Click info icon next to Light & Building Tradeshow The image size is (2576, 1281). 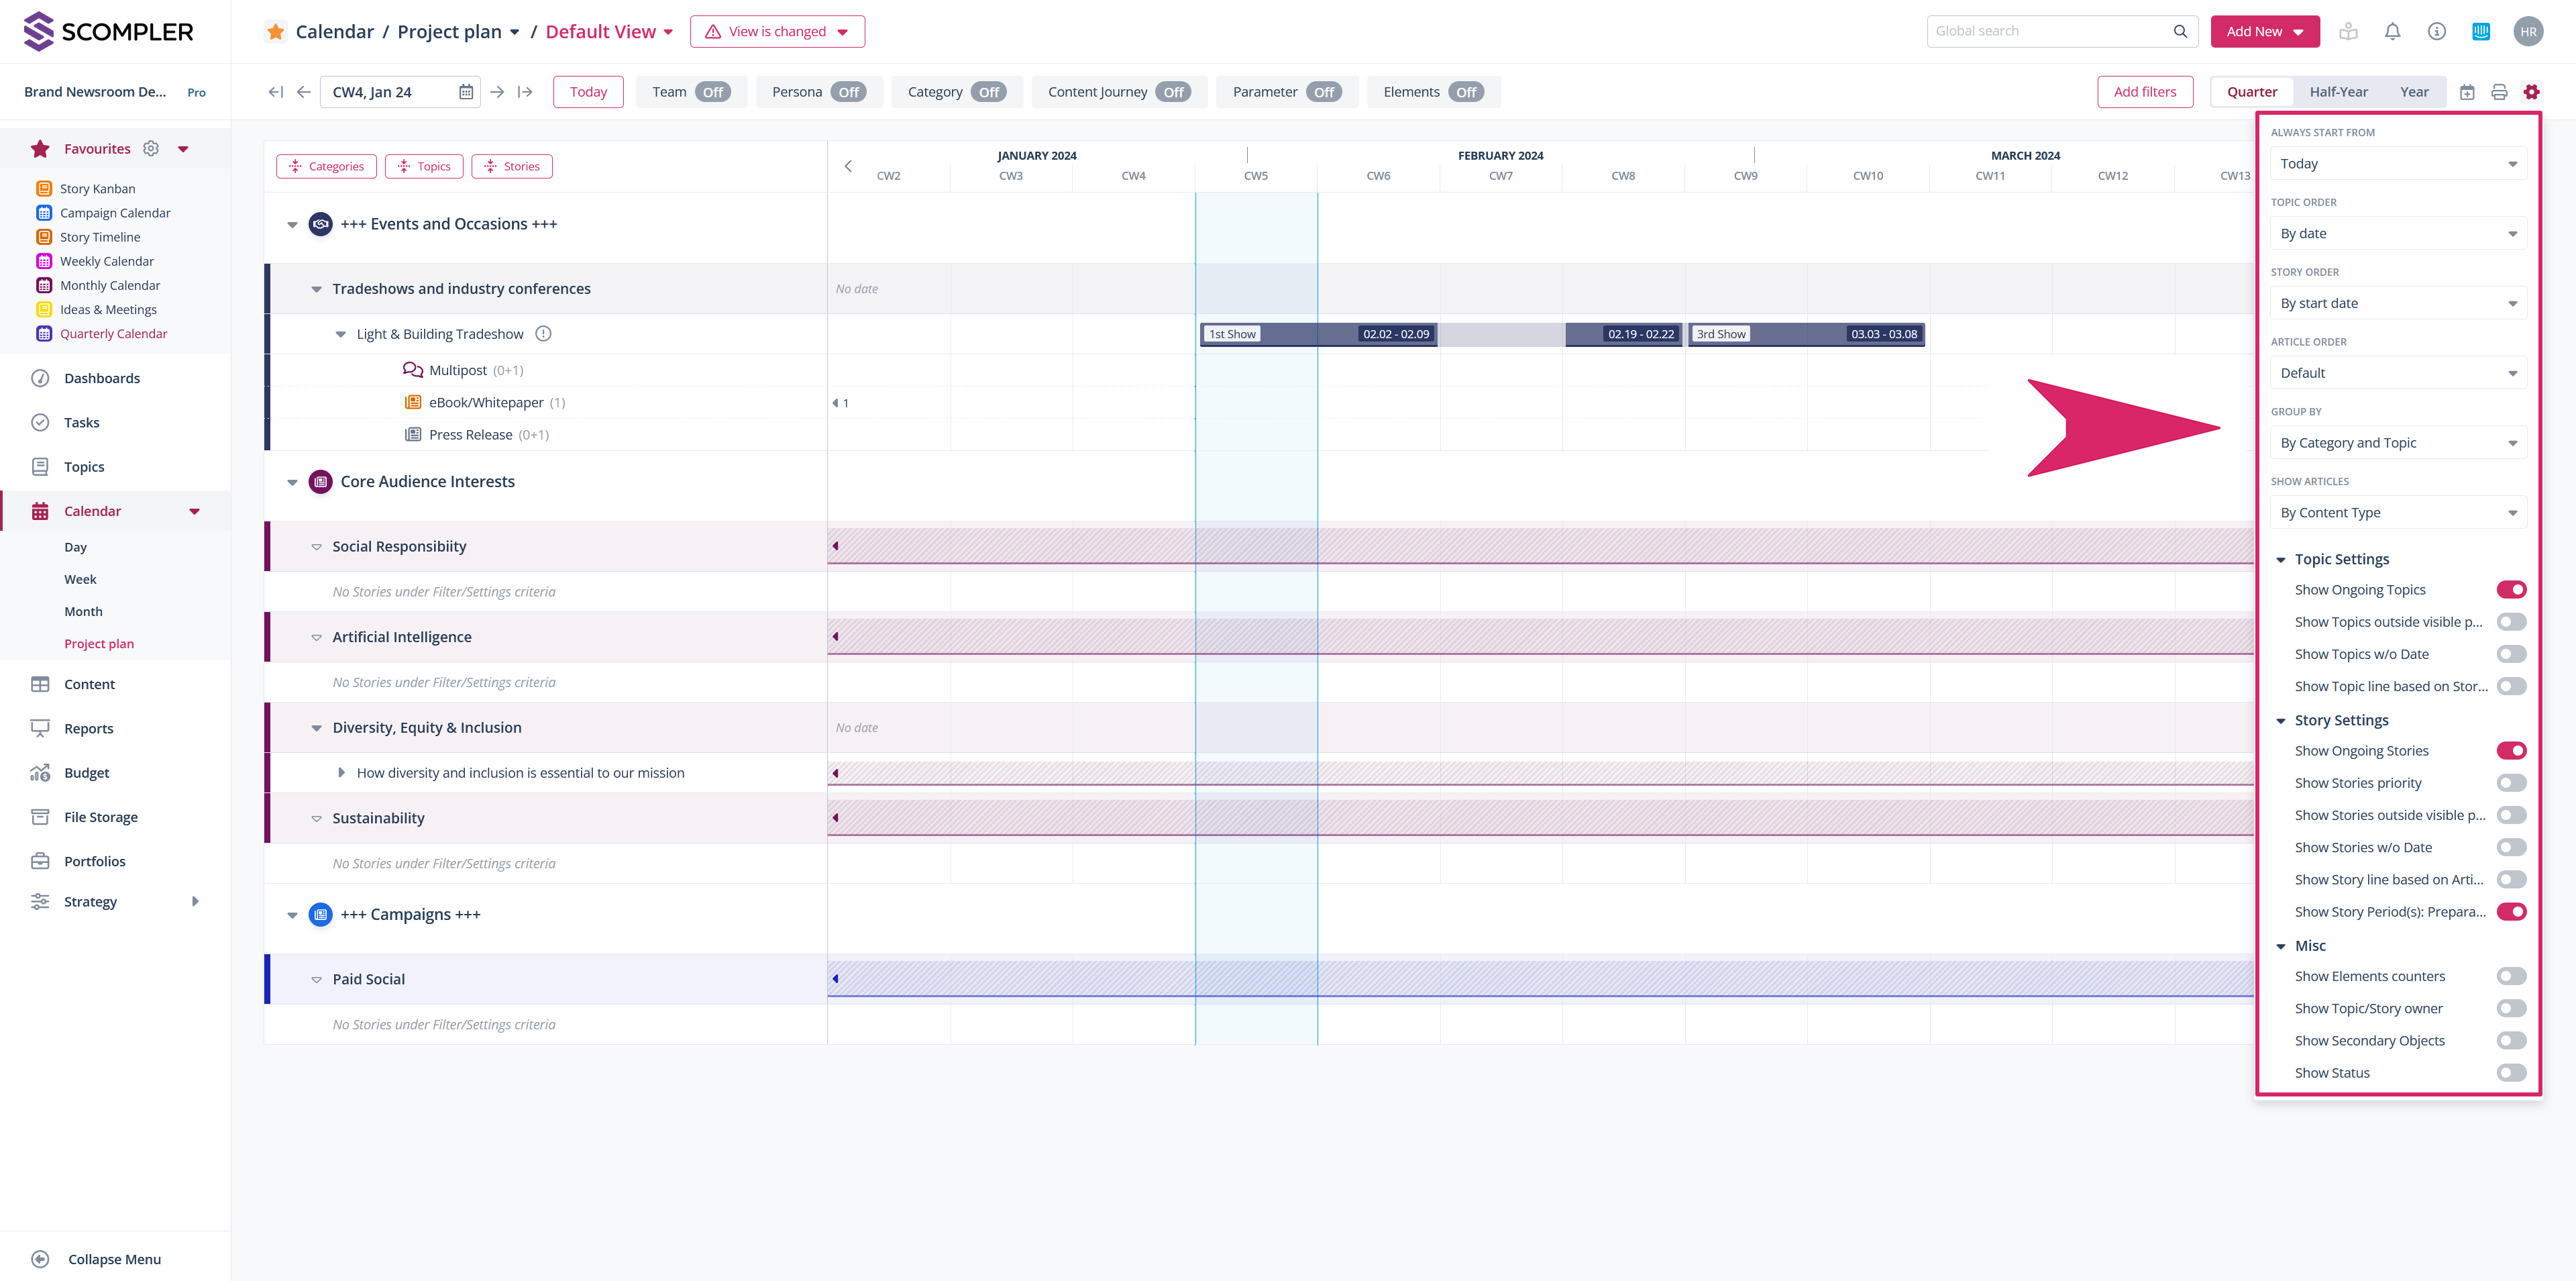(543, 334)
